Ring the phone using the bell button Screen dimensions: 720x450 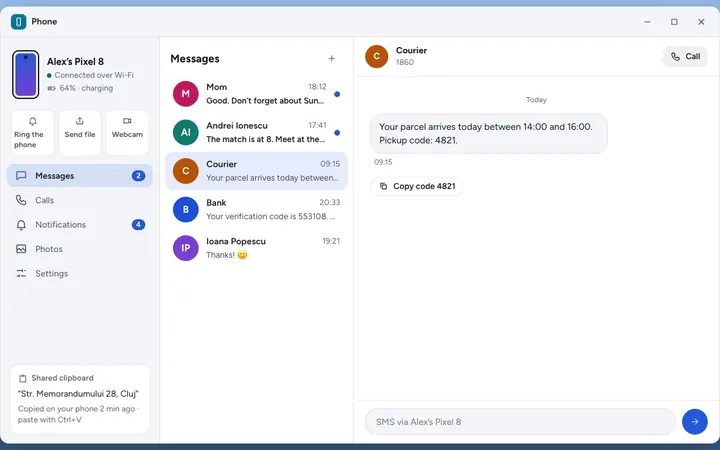tap(33, 132)
